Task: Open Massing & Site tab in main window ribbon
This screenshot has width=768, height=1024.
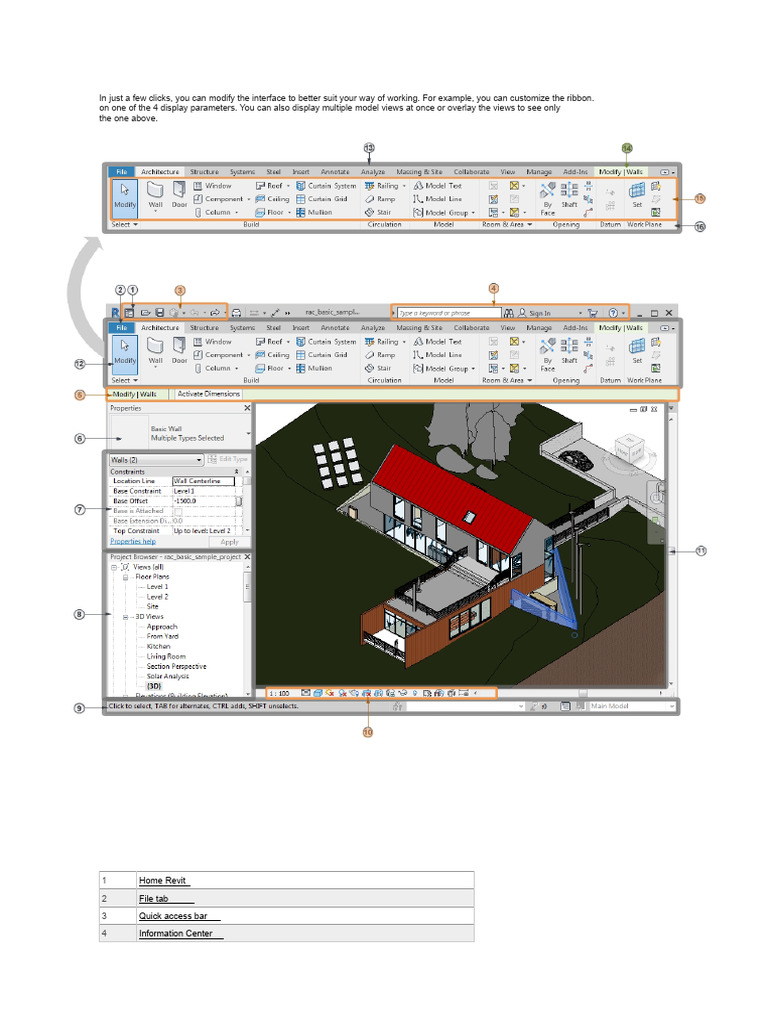Action: [x=419, y=328]
